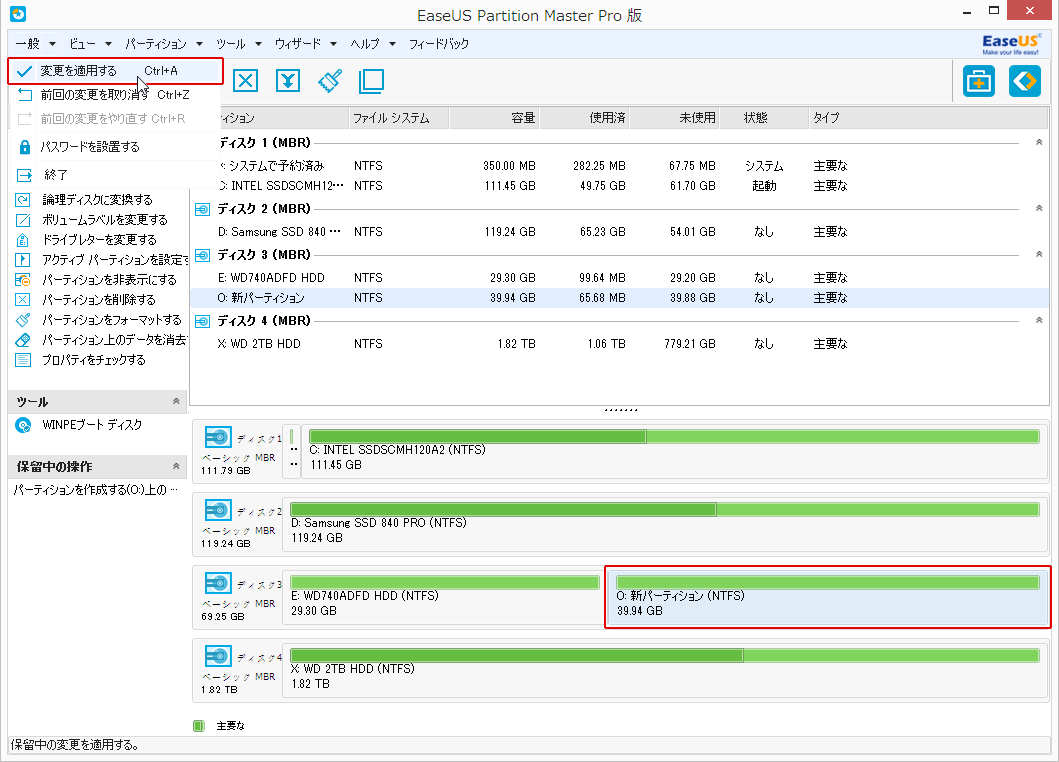This screenshot has width=1059, height=762.
Task: Sort by the 容量 column header
Action: pos(494,118)
